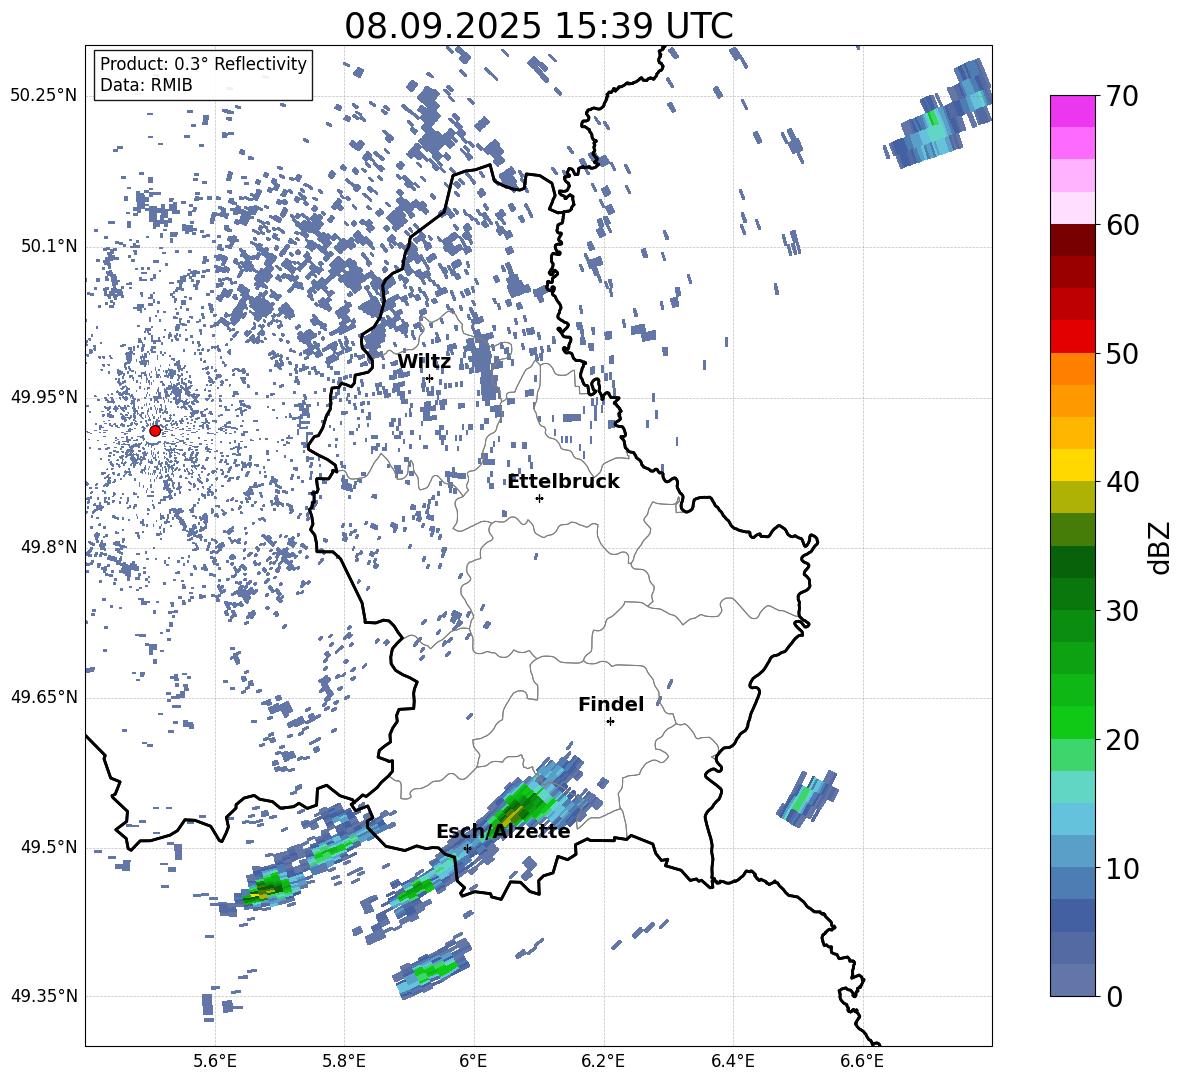Screen dimensions: 1184x1081
Task: Click the 49.95°N latitude tick label
Action: (44, 397)
